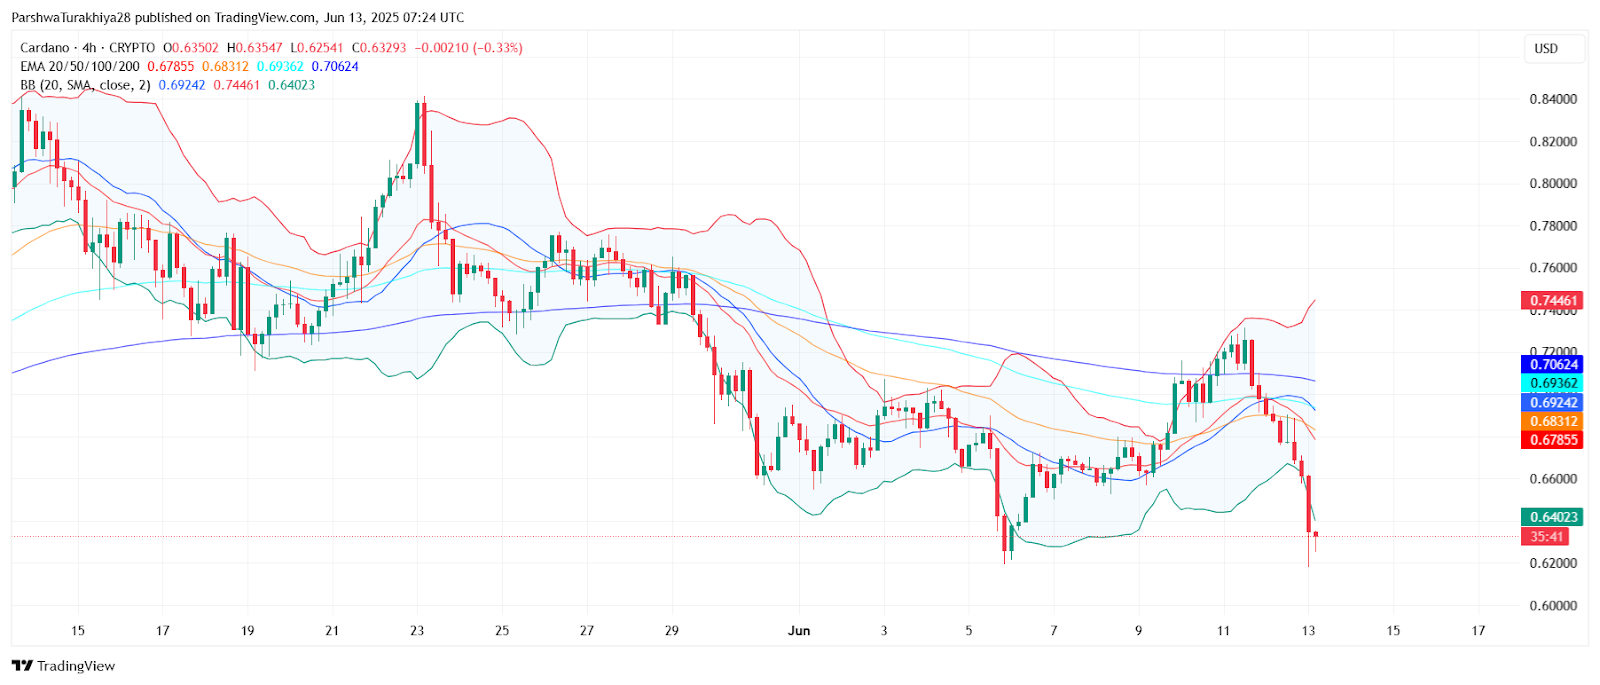
Task: Click the Cardano 4h CRYPTO symbol title
Action: click(87, 48)
